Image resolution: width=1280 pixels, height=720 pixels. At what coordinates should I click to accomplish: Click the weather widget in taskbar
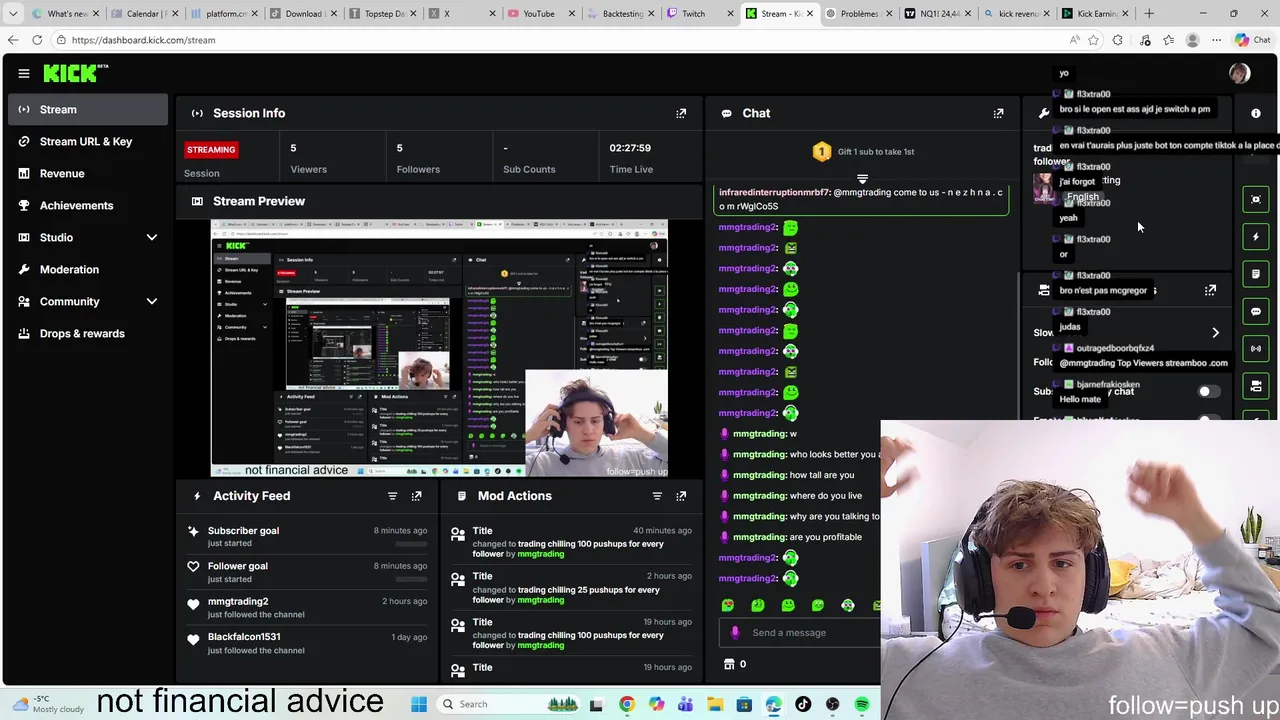click(x=50, y=704)
